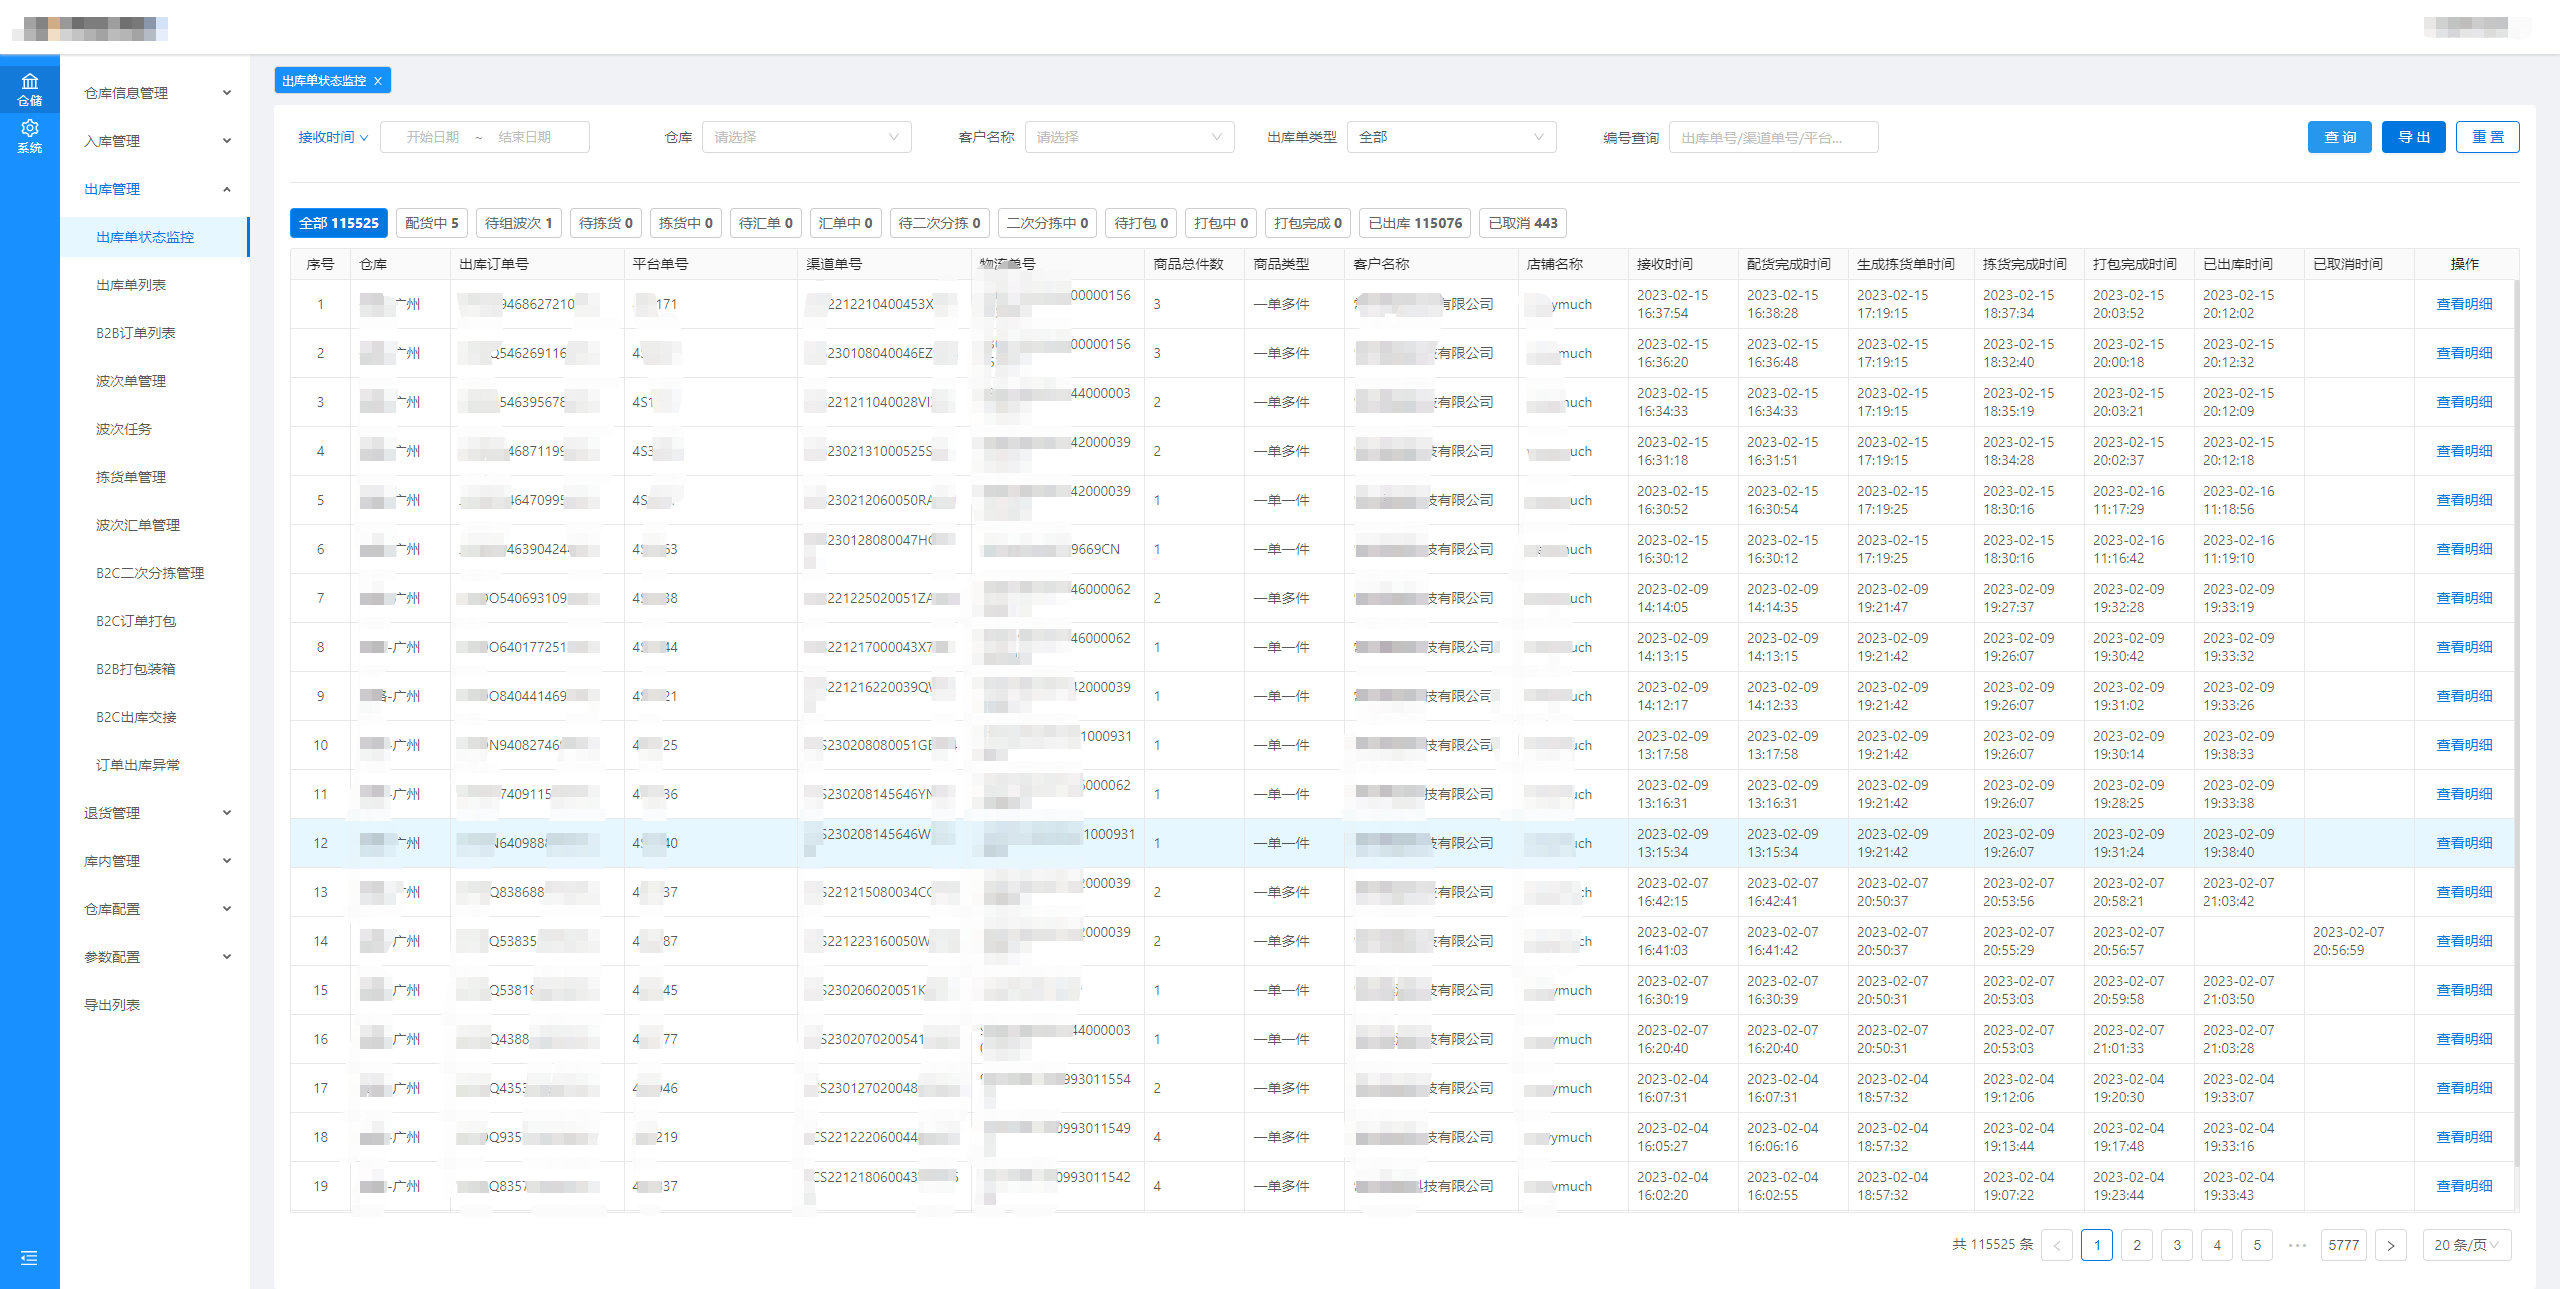
Task: Filter by 全部 115525 status
Action: (x=339, y=223)
